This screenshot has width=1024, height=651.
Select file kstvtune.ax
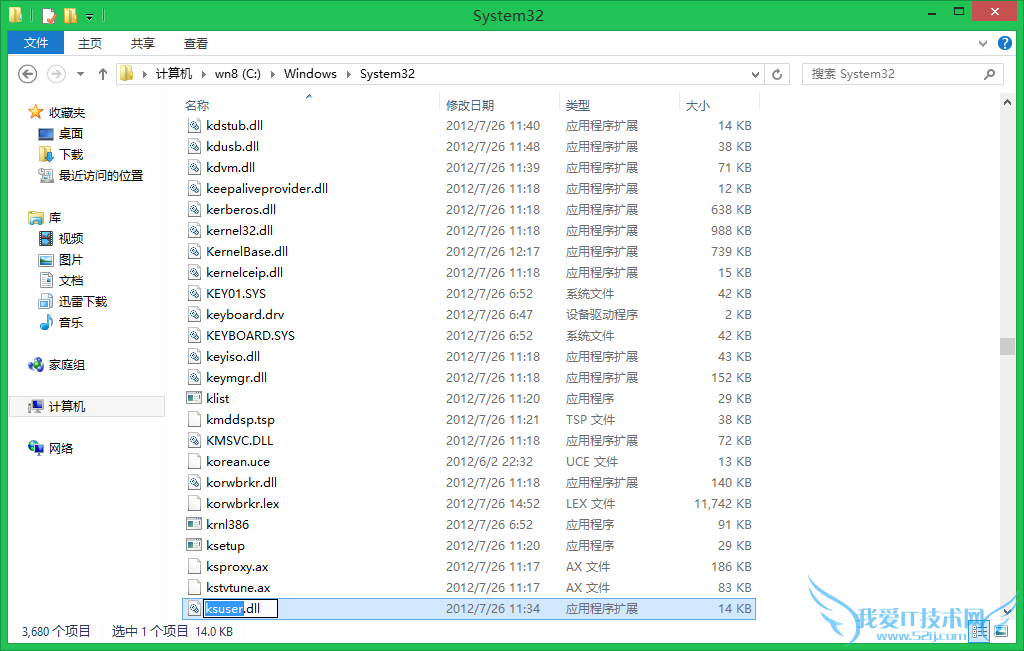coord(238,588)
